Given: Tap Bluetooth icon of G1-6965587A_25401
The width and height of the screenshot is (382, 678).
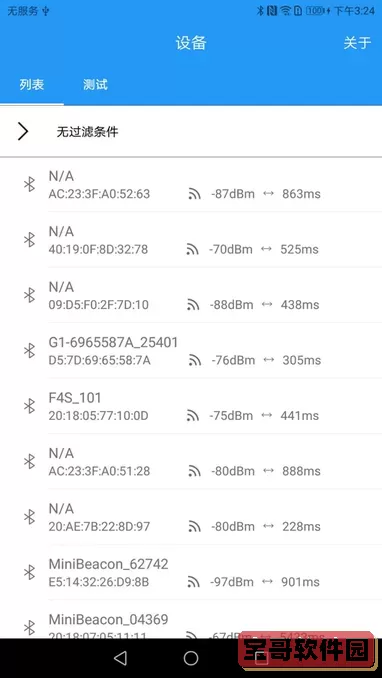Looking at the screenshot, I should (29, 350).
